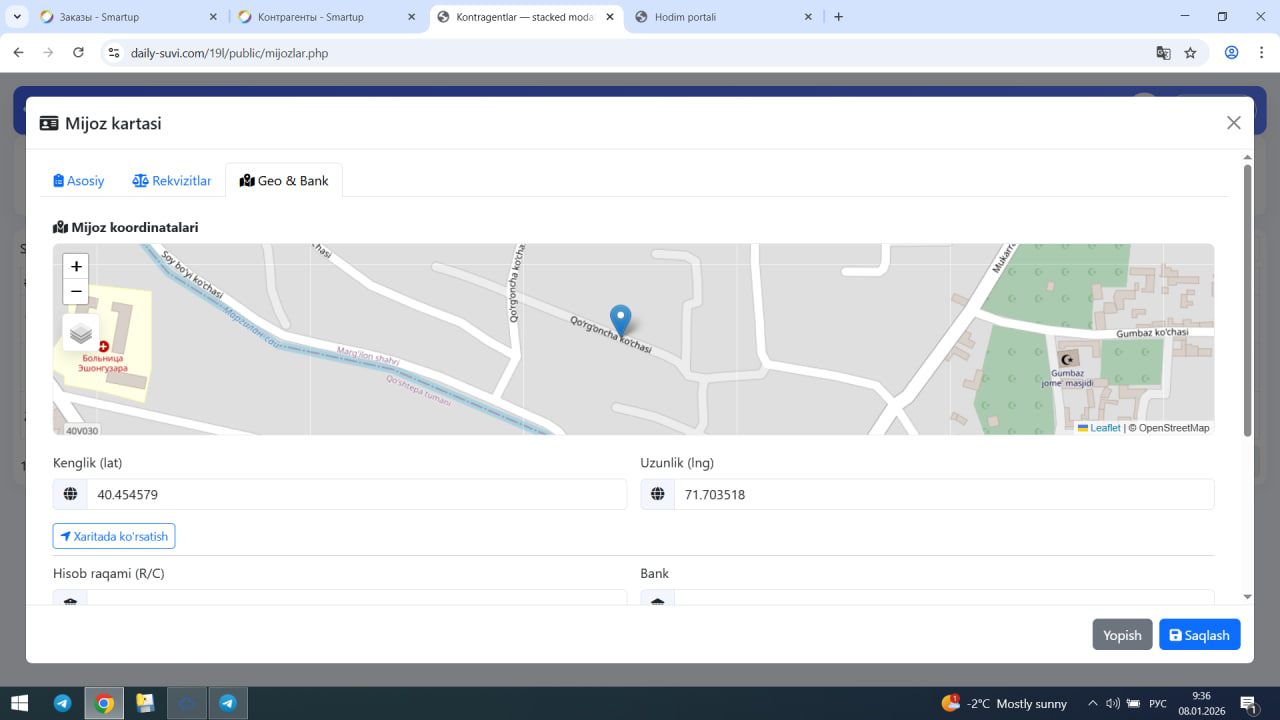
Task: Click the Qo'shtepa tumani map label
Action: click(x=418, y=391)
